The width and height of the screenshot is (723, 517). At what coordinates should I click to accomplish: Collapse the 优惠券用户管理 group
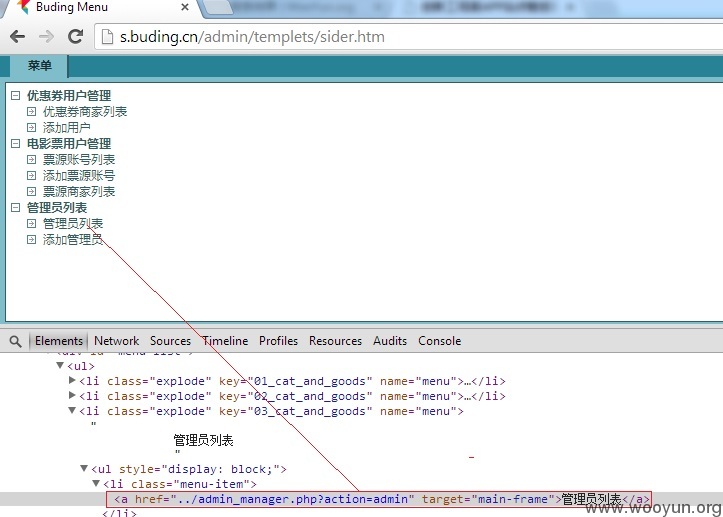pyautogui.click(x=16, y=95)
